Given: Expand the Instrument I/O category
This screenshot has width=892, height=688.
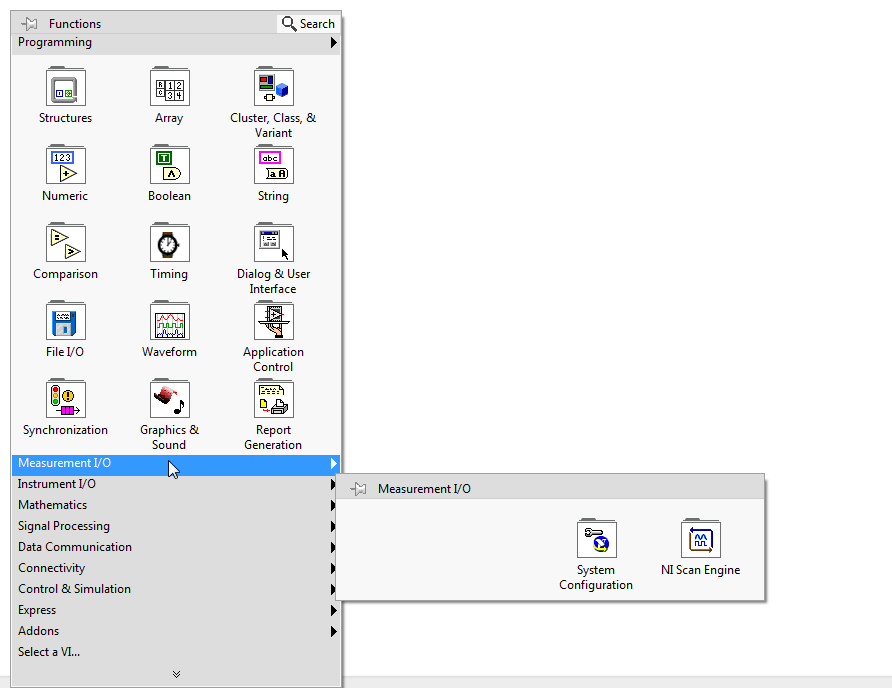Looking at the screenshot, I should (x=176, y=484).
